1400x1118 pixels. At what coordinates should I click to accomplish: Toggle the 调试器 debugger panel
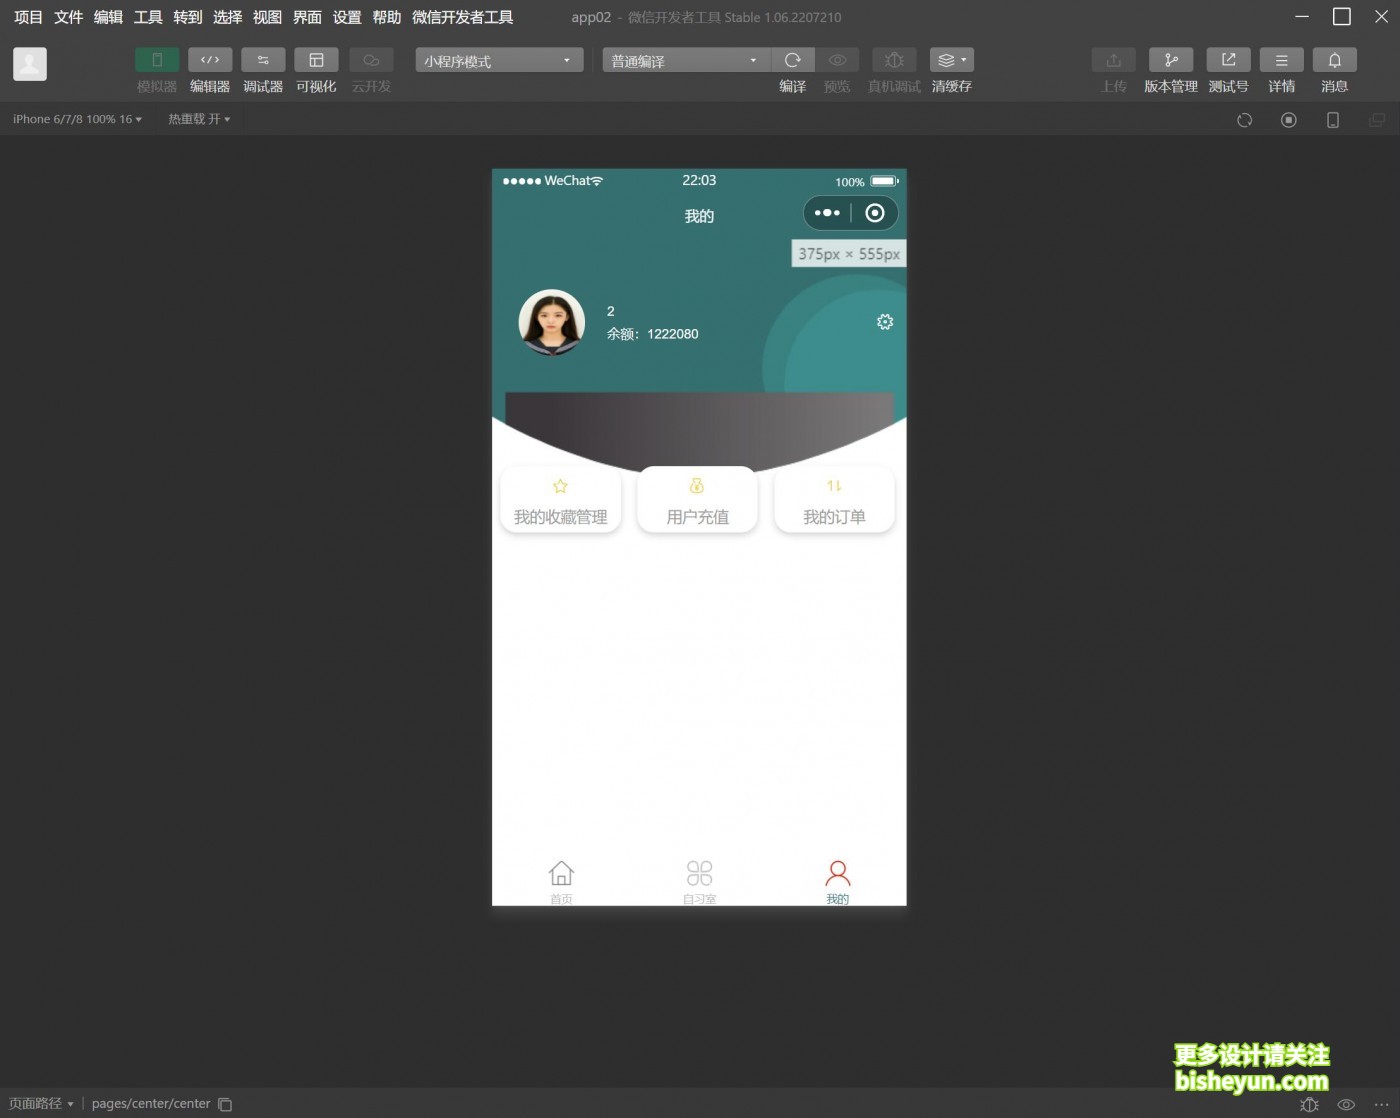[263, 61]
